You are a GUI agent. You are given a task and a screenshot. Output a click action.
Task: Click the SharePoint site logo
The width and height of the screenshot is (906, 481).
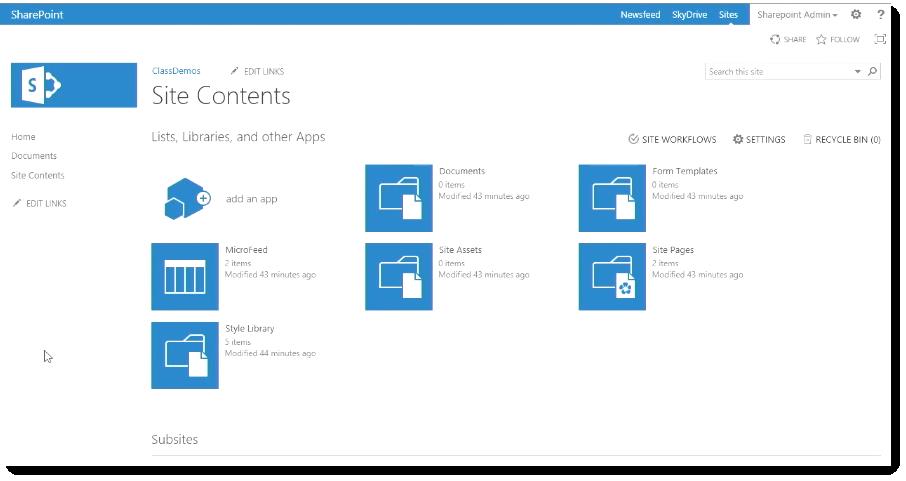click(x=74, y=85)
